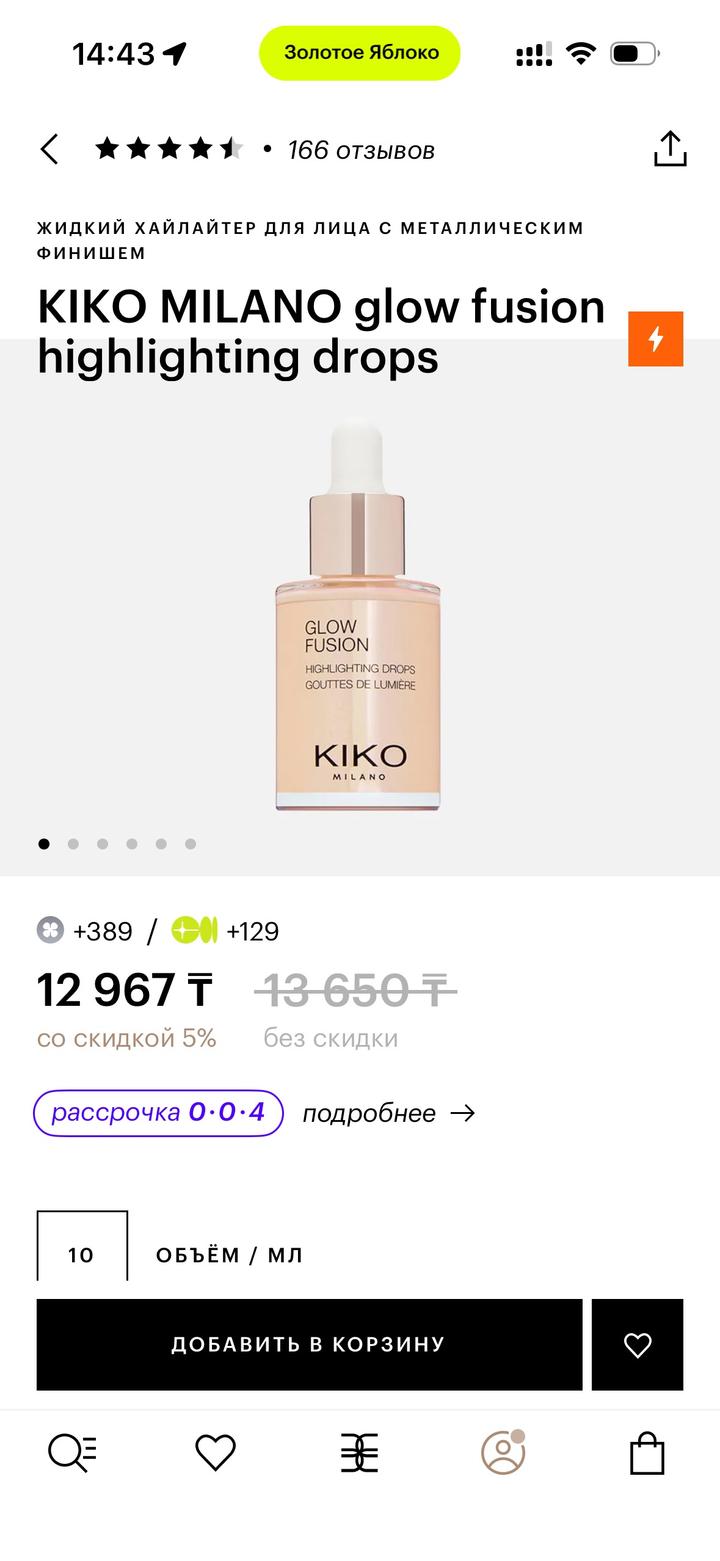Tap the Золотое Яблоko green pill at top

pos(360,53)
